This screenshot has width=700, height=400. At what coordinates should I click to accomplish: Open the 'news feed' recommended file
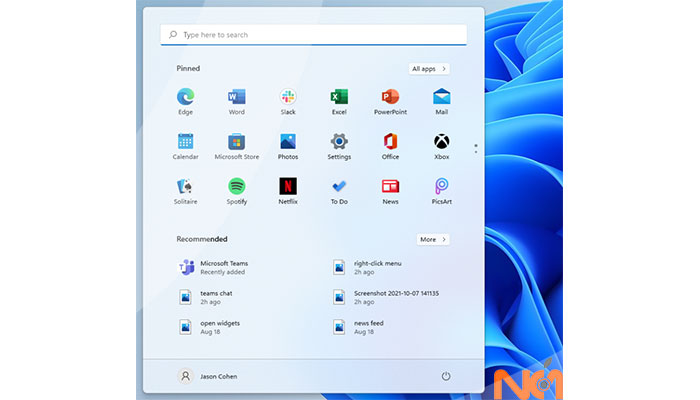[358, 327]
